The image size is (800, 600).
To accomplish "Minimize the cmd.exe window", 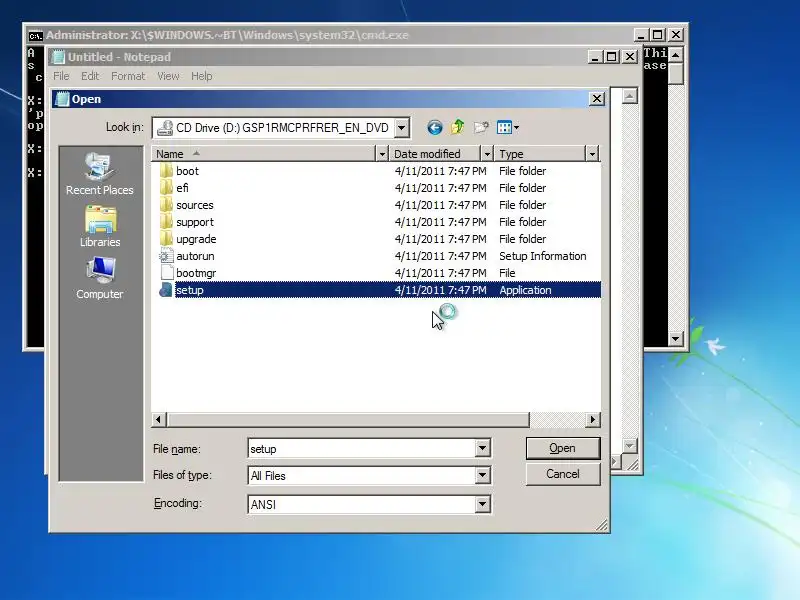I will click(x=641, y=35).
